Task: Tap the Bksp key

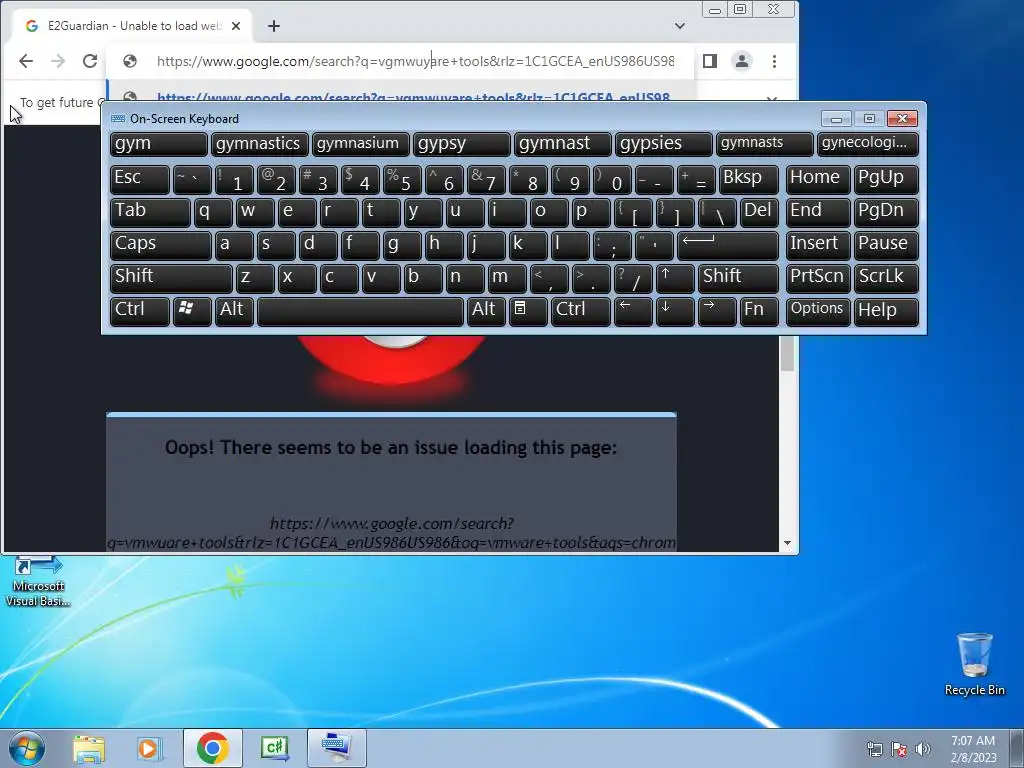Action: [748, 179]
